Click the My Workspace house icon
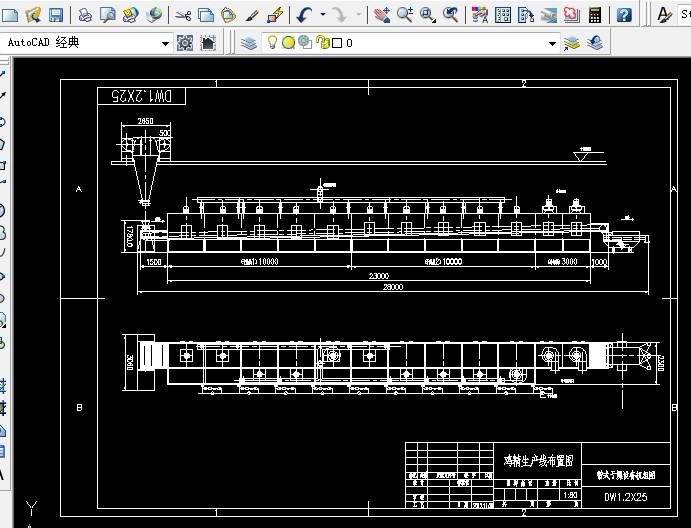This screenshot has height=528, width=691. (x=208, y=43)
